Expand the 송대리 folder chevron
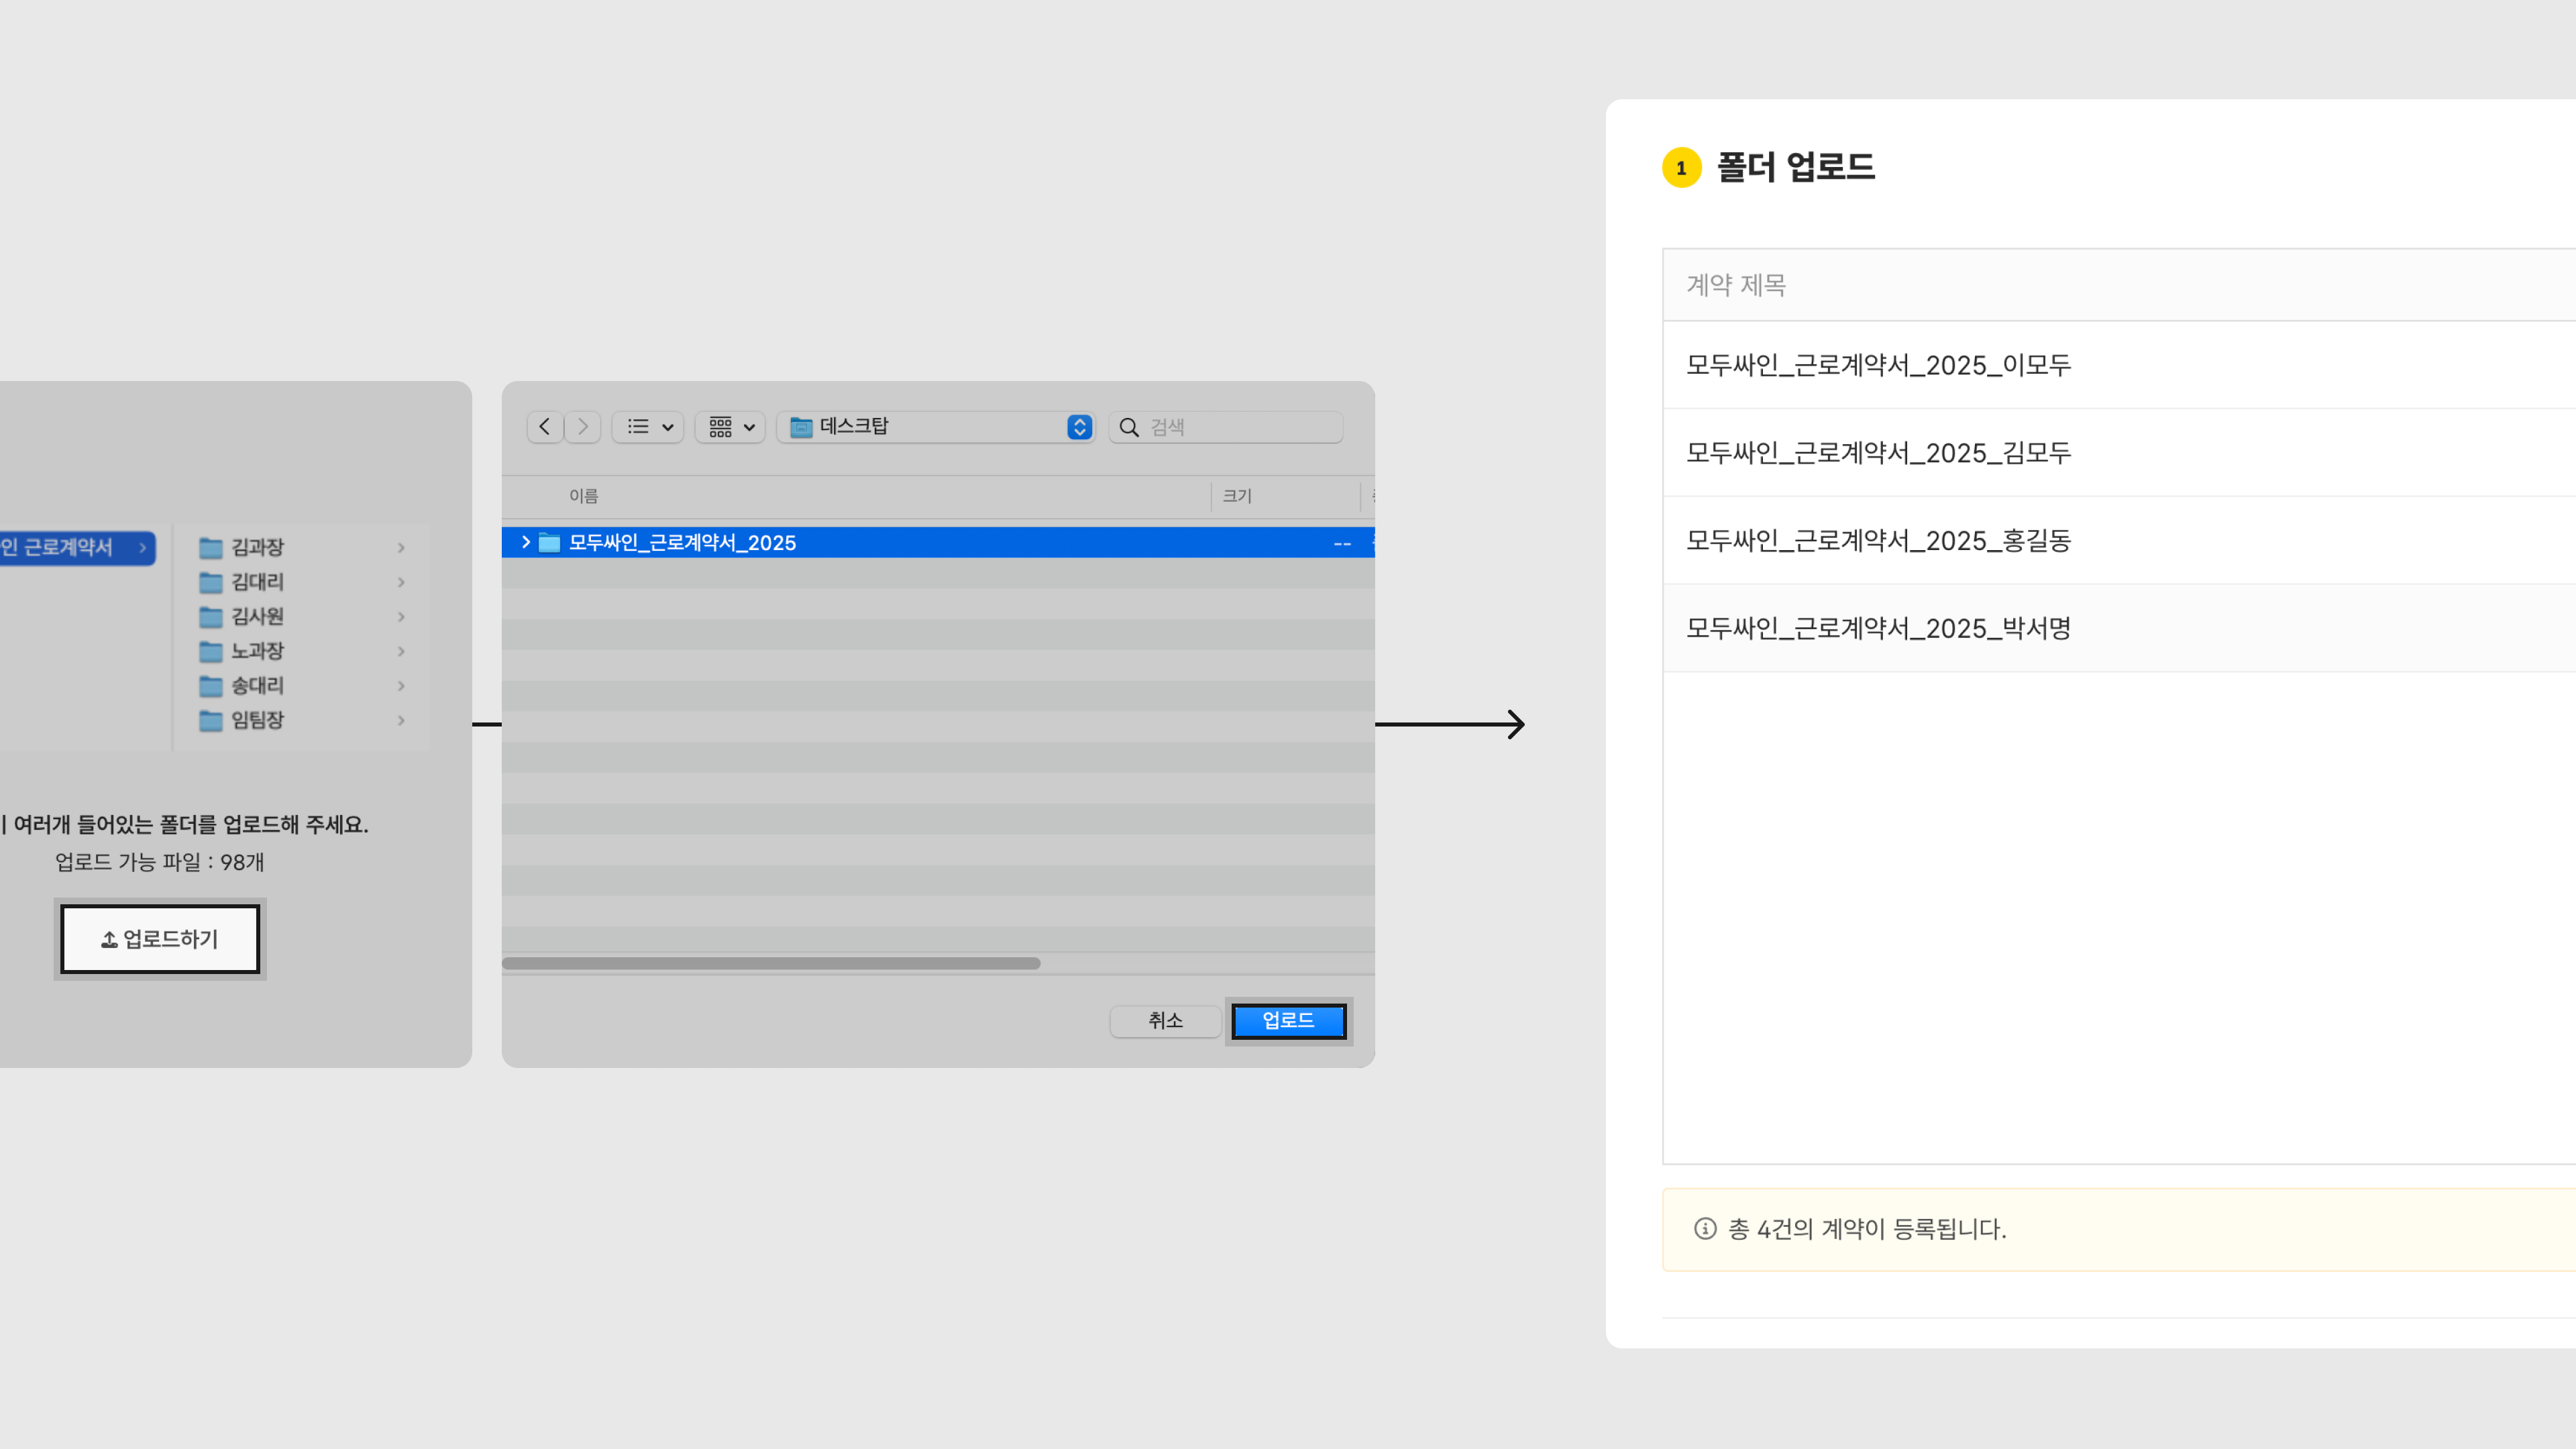The image size is (2576, 1449). coord(401,686)
